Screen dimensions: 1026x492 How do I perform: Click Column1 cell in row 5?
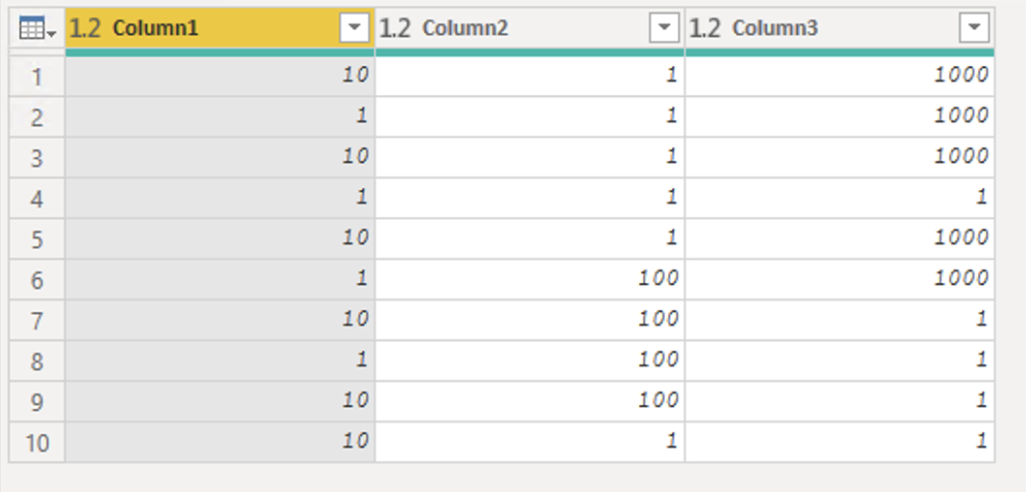click(220, 239)
